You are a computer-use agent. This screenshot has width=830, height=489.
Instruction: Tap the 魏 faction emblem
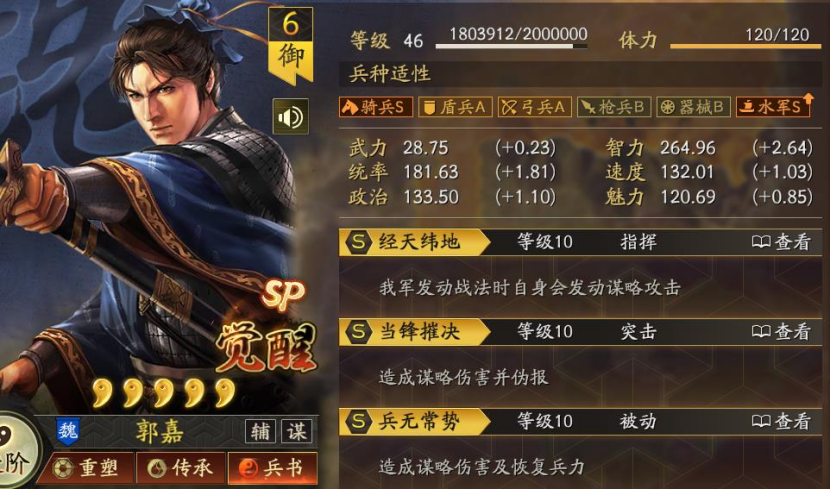point(68,431)
